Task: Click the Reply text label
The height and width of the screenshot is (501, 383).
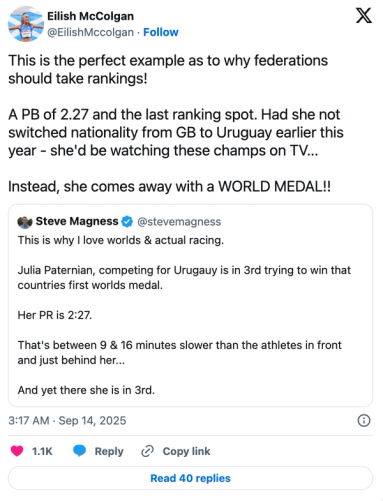Action: pos(109,451)
